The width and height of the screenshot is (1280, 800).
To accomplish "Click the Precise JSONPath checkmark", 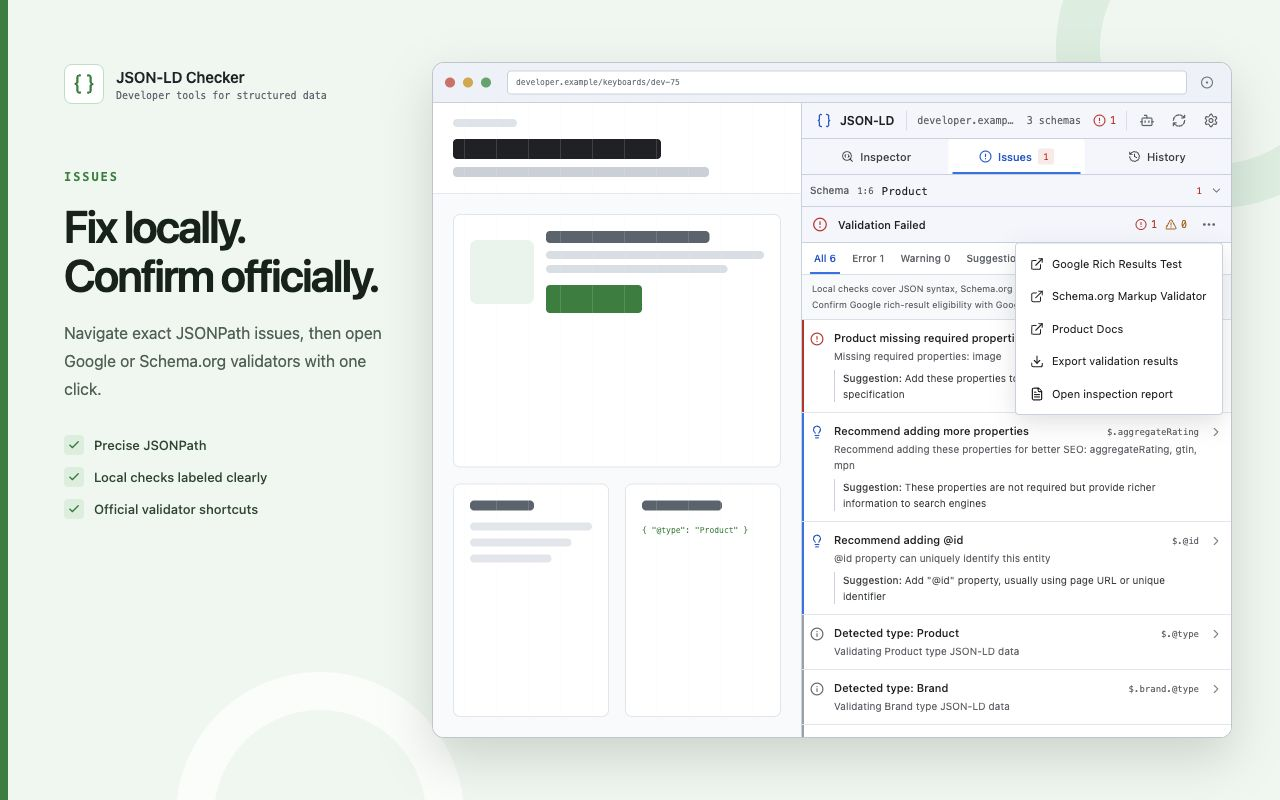I will 74,445.
